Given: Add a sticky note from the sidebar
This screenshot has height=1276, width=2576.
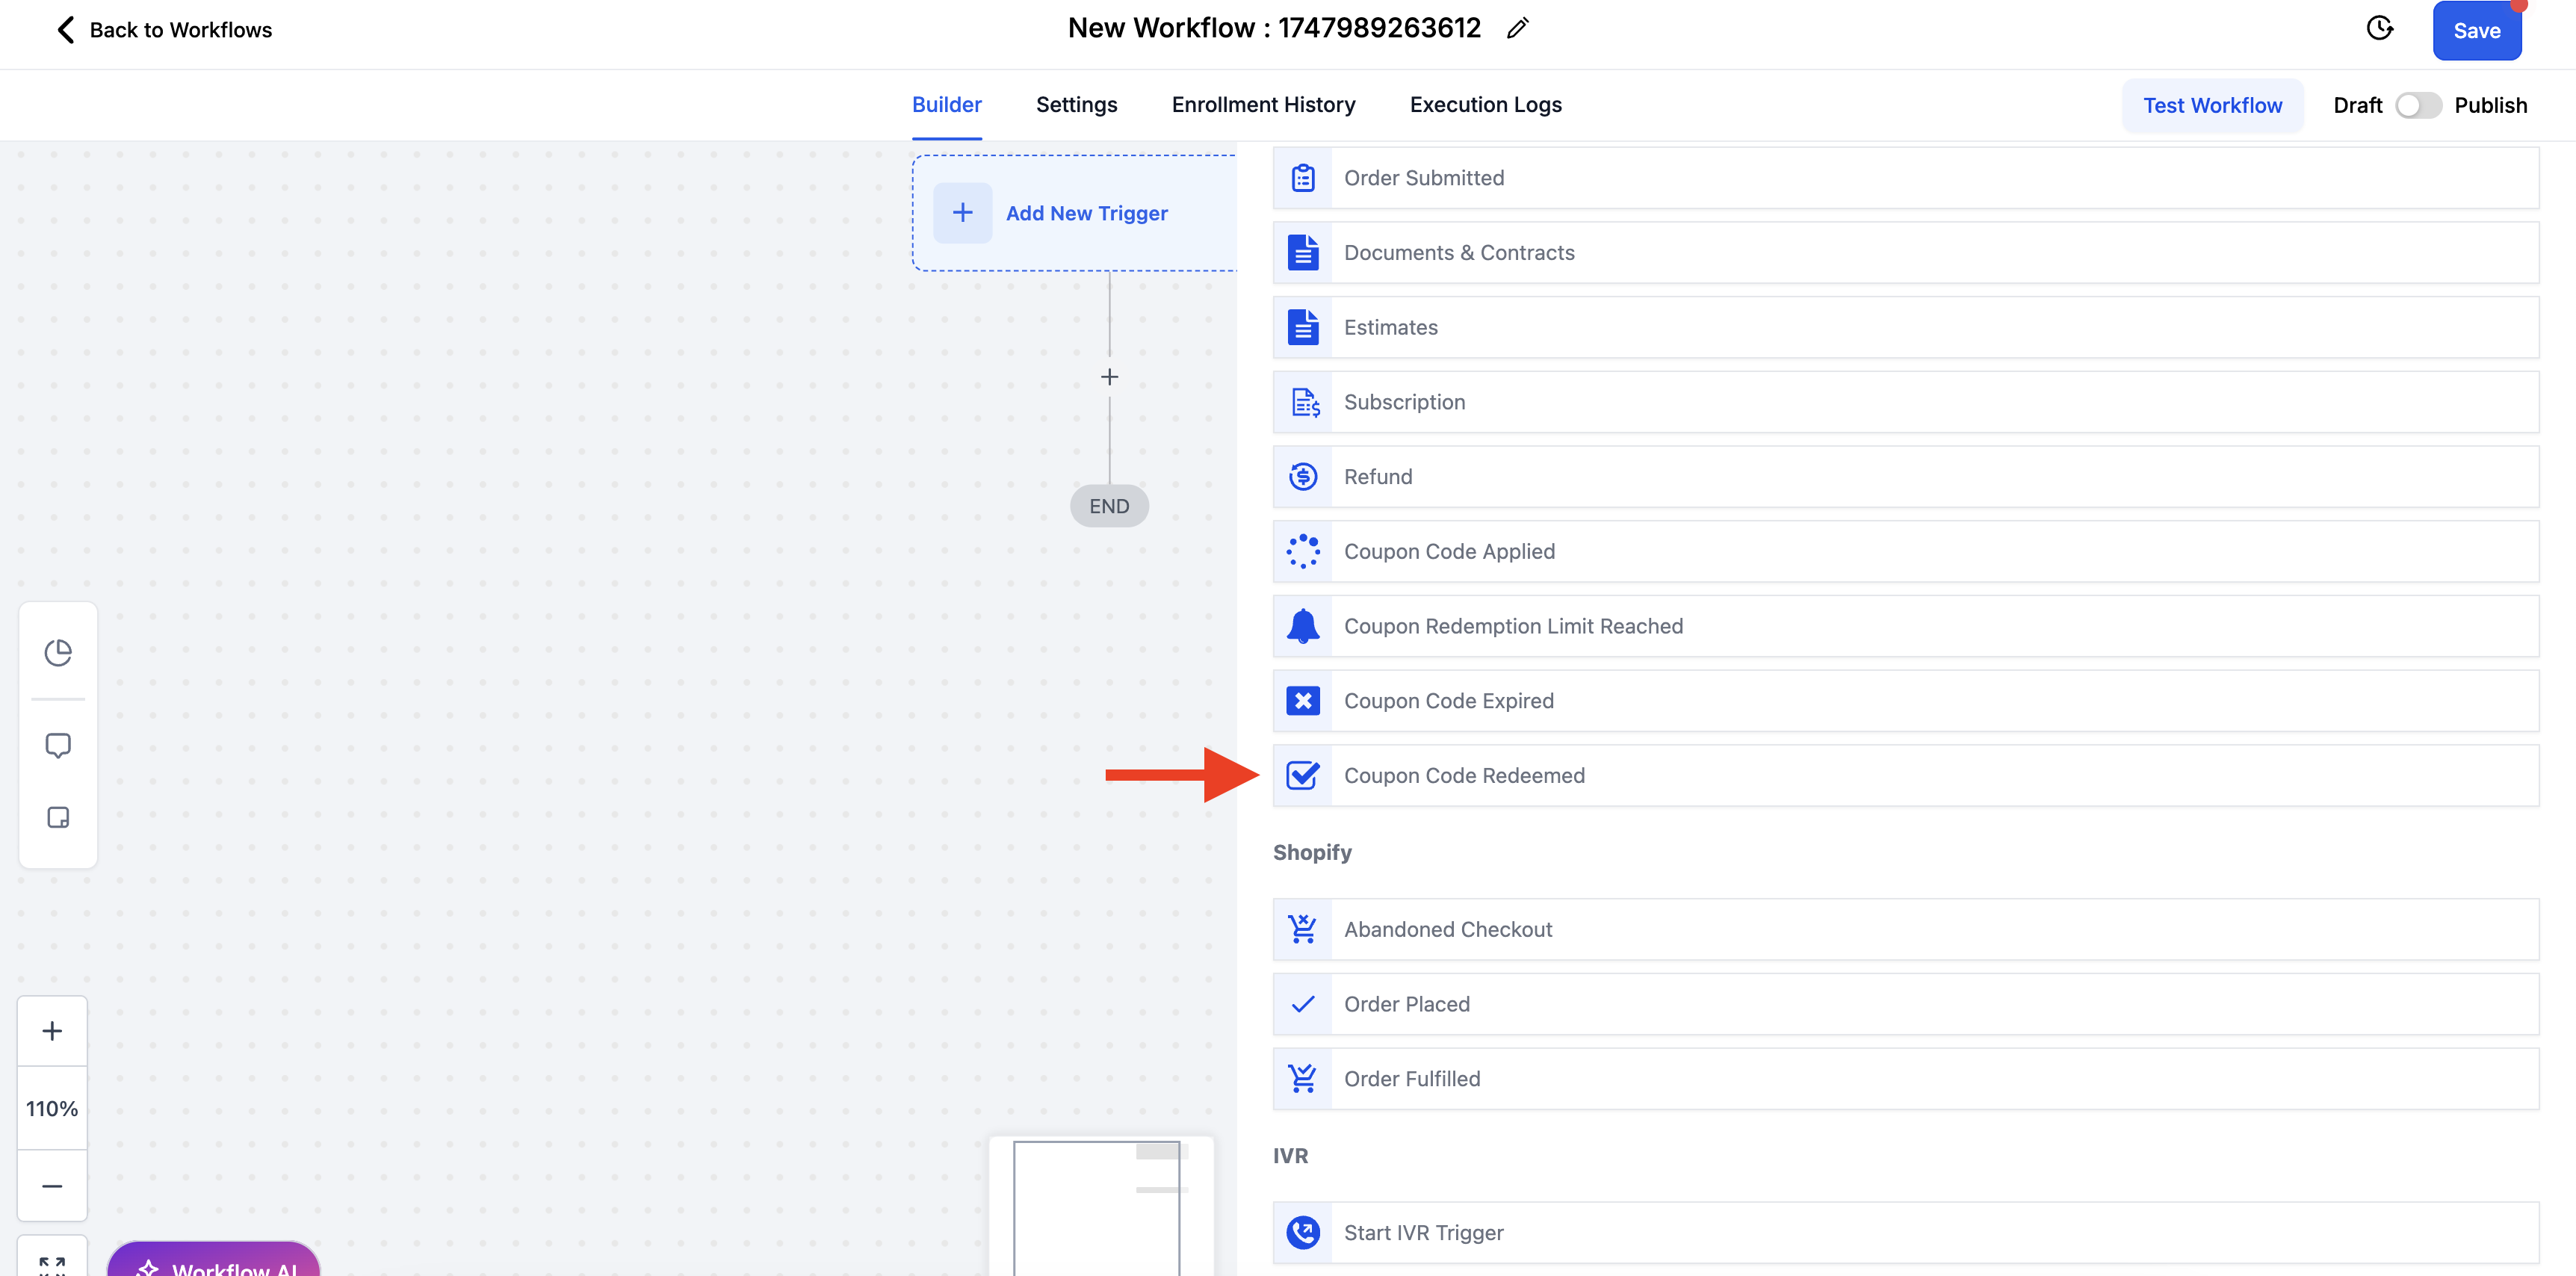Looking at the screenshot, I should pyautogui.click(x=58, y=817).
